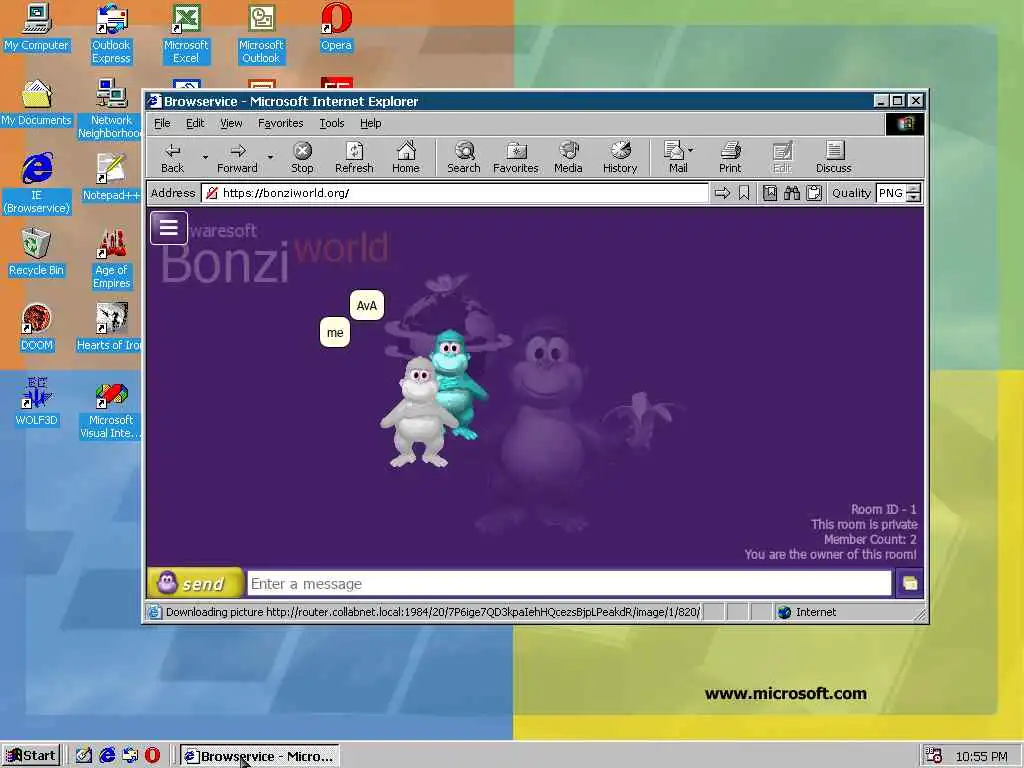
Task: Click the clipboard icon in the address toolbar
Action: pyautogui.click(x=814, y=193)
